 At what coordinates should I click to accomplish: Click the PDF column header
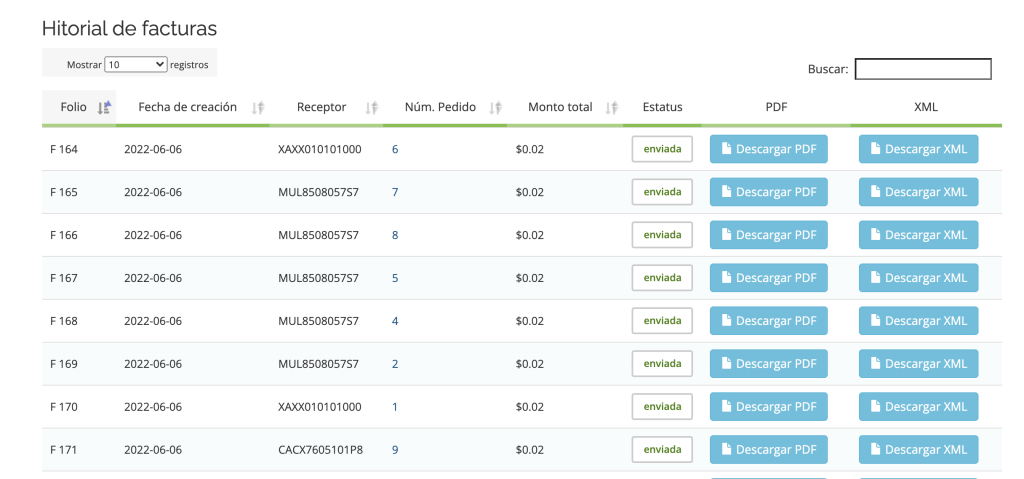pos(776,107)
